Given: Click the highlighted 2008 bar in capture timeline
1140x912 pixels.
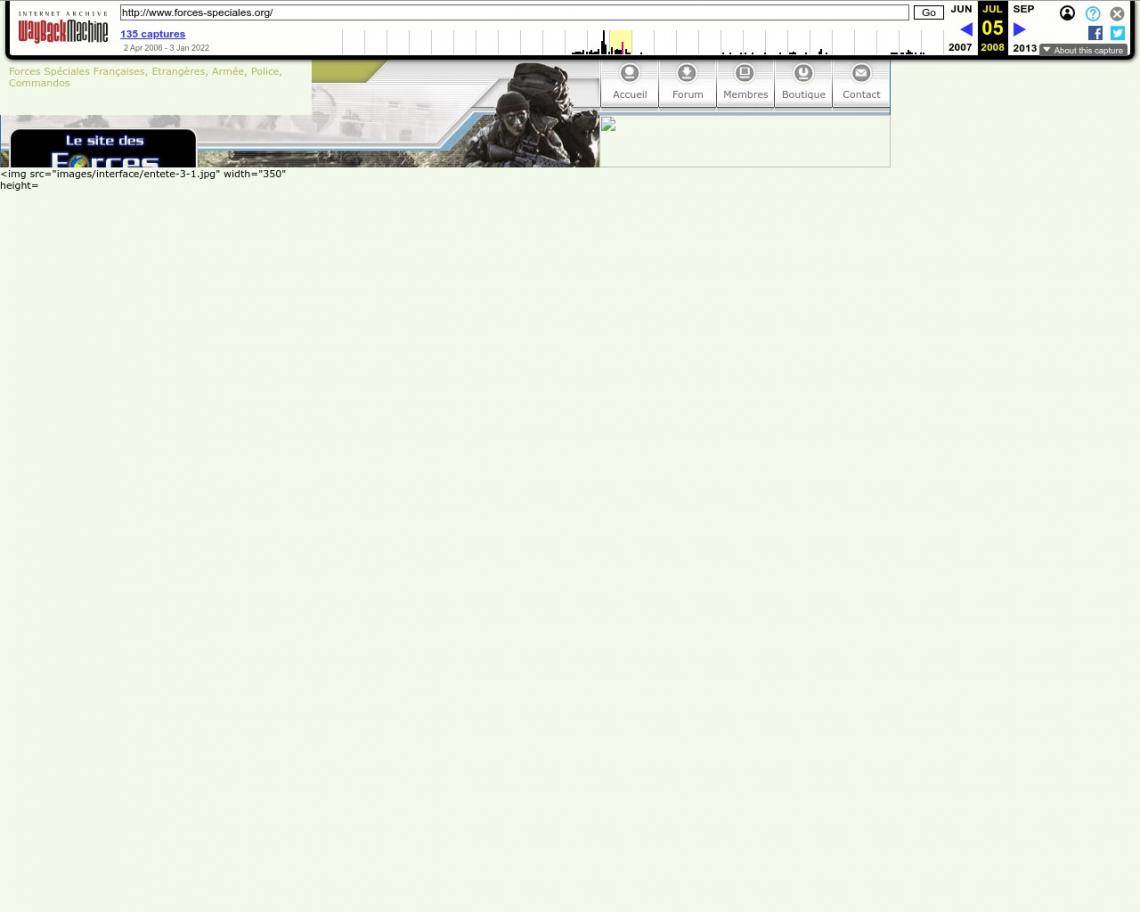Looking at the screenshot, I should coord(620,42).
